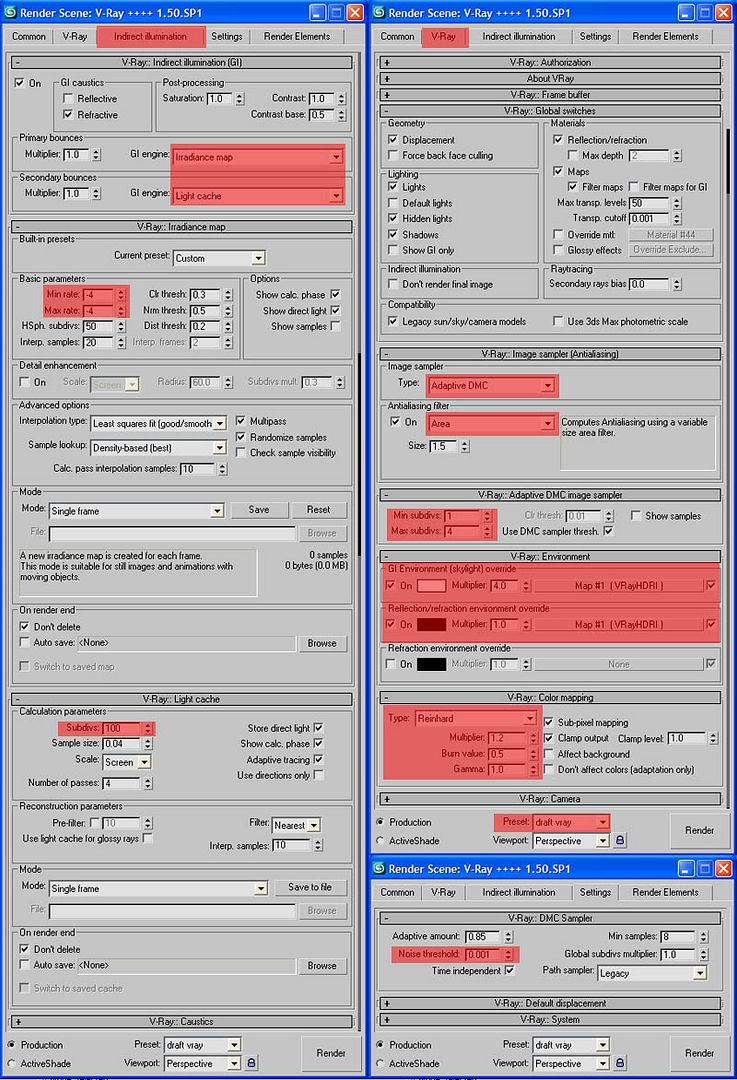Toggle the Displacement checkbox
The image size is (737, 1080).
point(393,139)
